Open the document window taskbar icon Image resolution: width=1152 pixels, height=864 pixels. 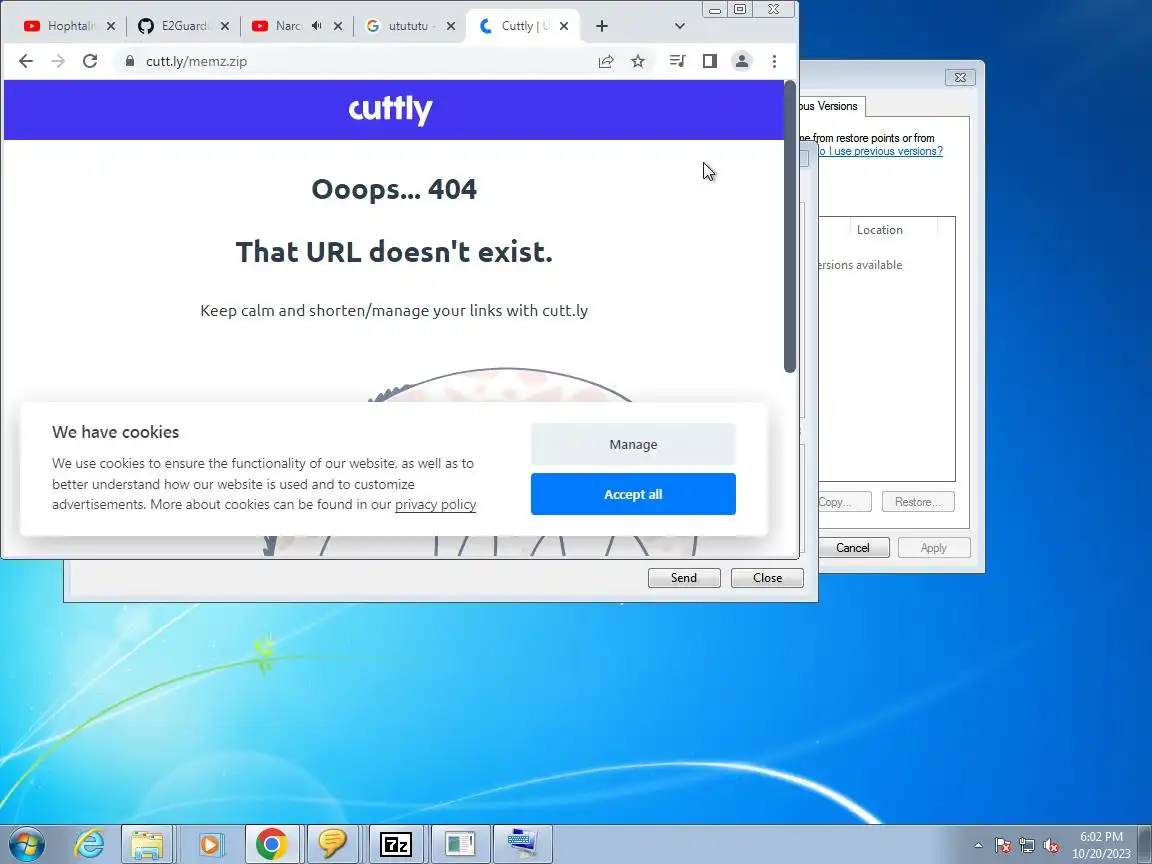pyautogui.click(x=461, y=844)
